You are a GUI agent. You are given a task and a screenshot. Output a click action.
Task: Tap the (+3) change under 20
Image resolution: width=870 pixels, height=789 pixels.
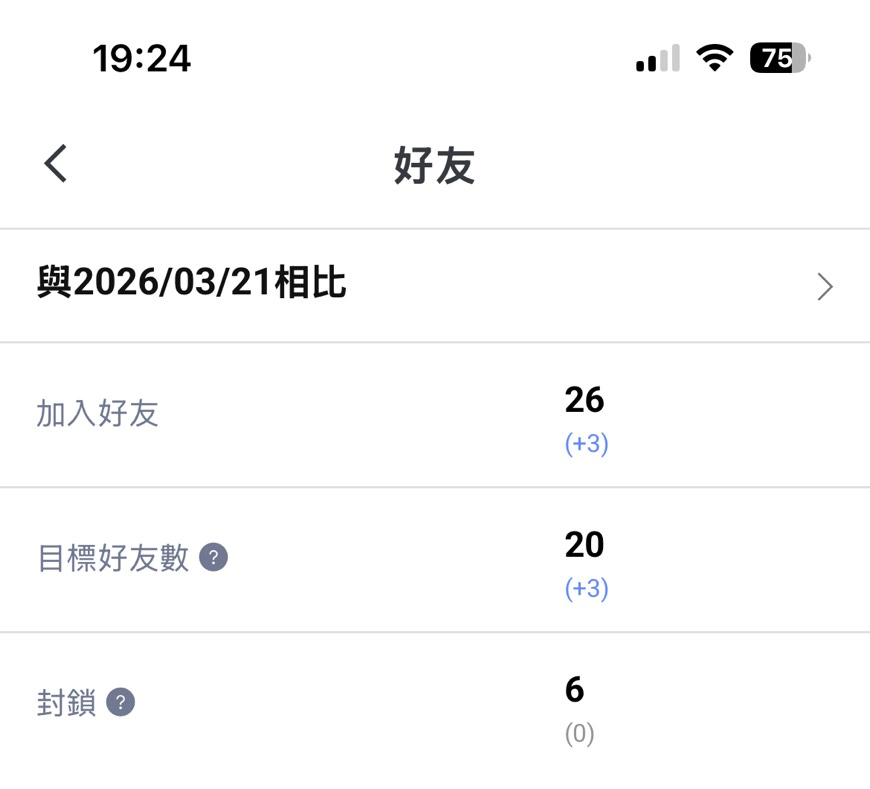[x=586, y=589]
